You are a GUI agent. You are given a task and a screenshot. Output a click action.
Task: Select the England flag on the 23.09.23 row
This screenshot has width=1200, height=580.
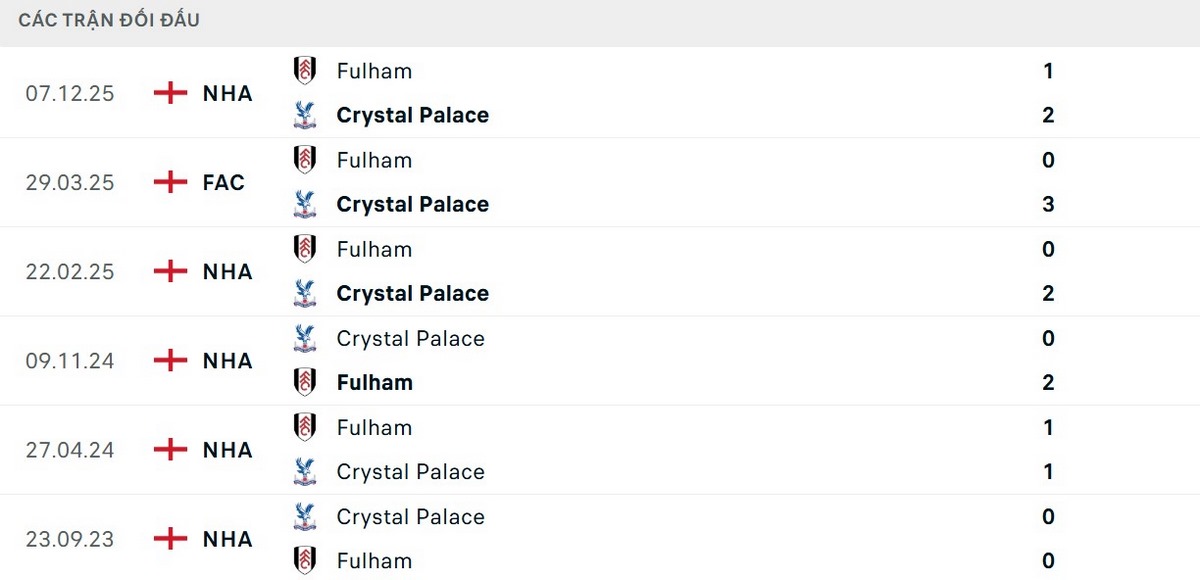(170, 539)
